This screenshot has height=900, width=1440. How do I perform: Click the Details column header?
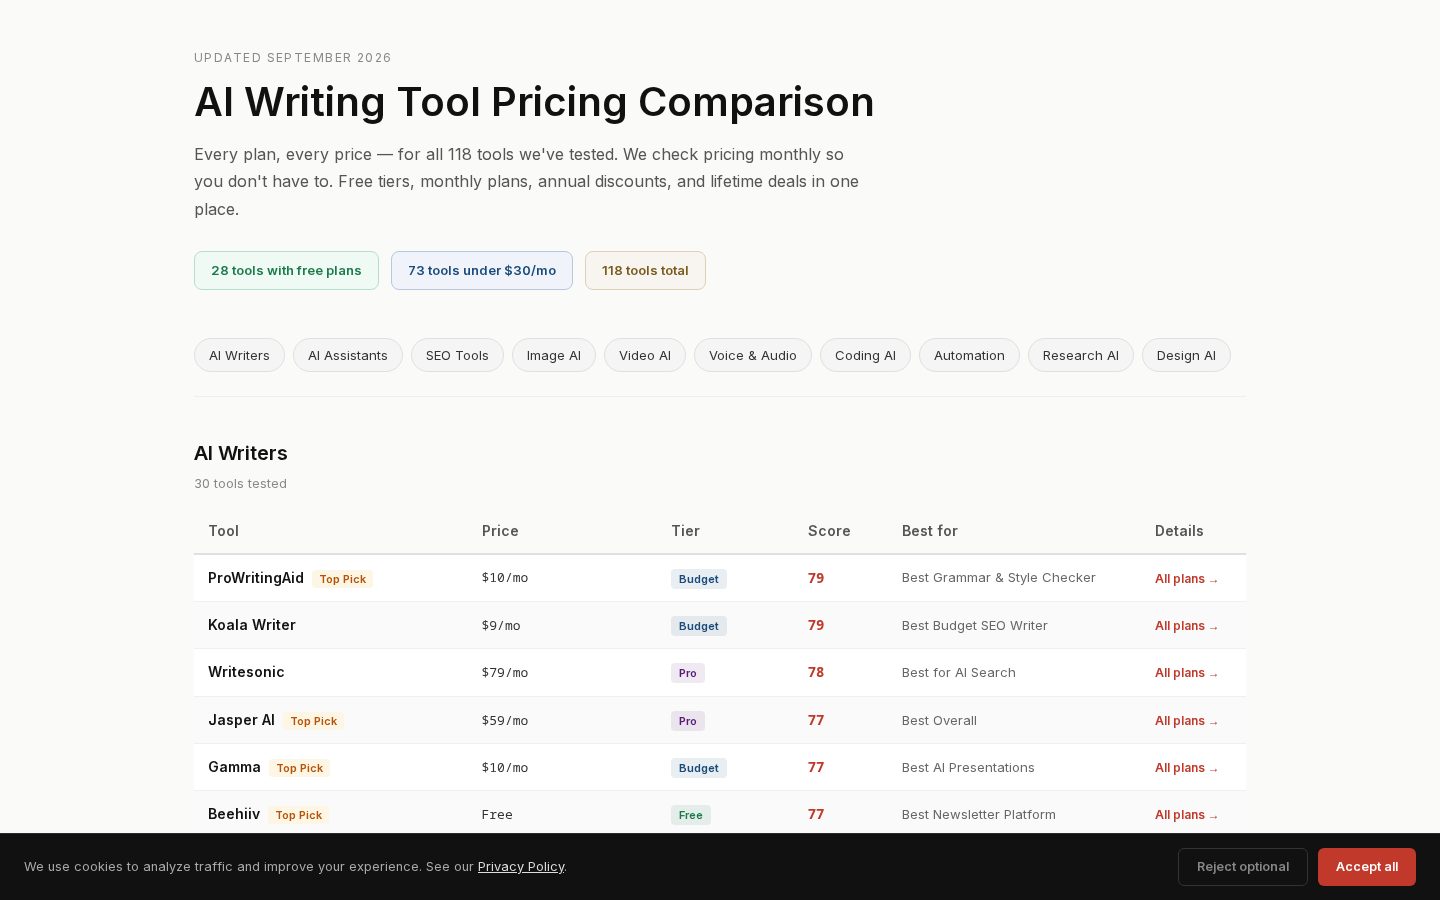pyautogui.click(x=1179, y=531)
